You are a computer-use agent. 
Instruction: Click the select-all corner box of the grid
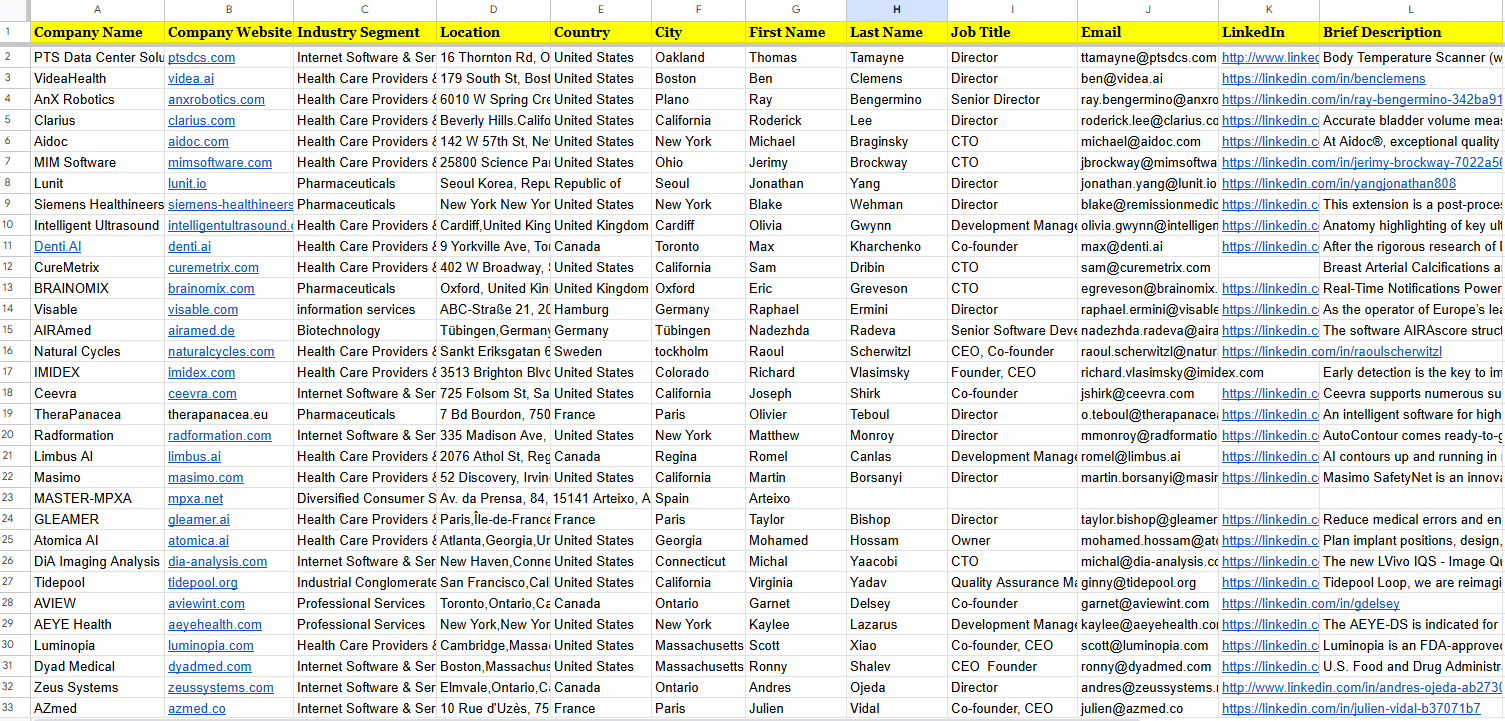click(14, 10)
